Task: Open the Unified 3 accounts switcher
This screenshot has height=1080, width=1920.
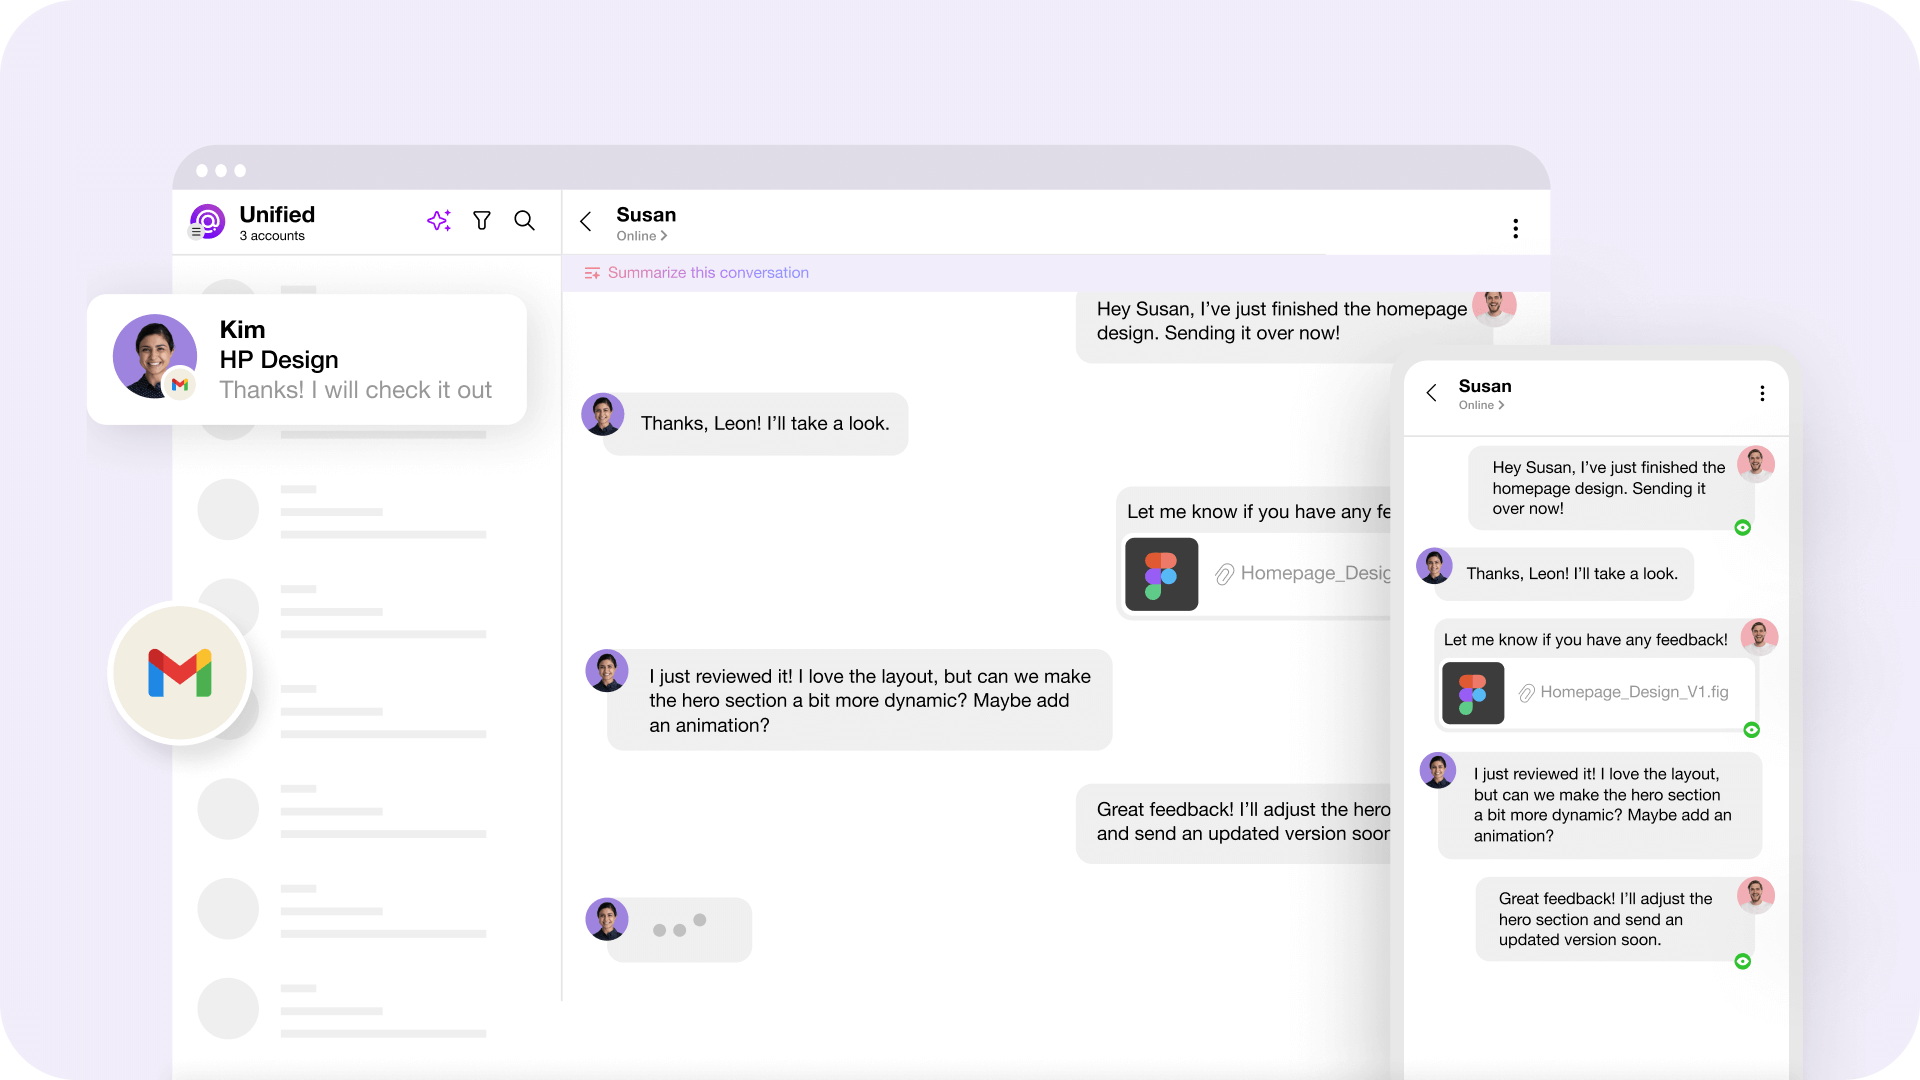Action: (x=277, y=223)
